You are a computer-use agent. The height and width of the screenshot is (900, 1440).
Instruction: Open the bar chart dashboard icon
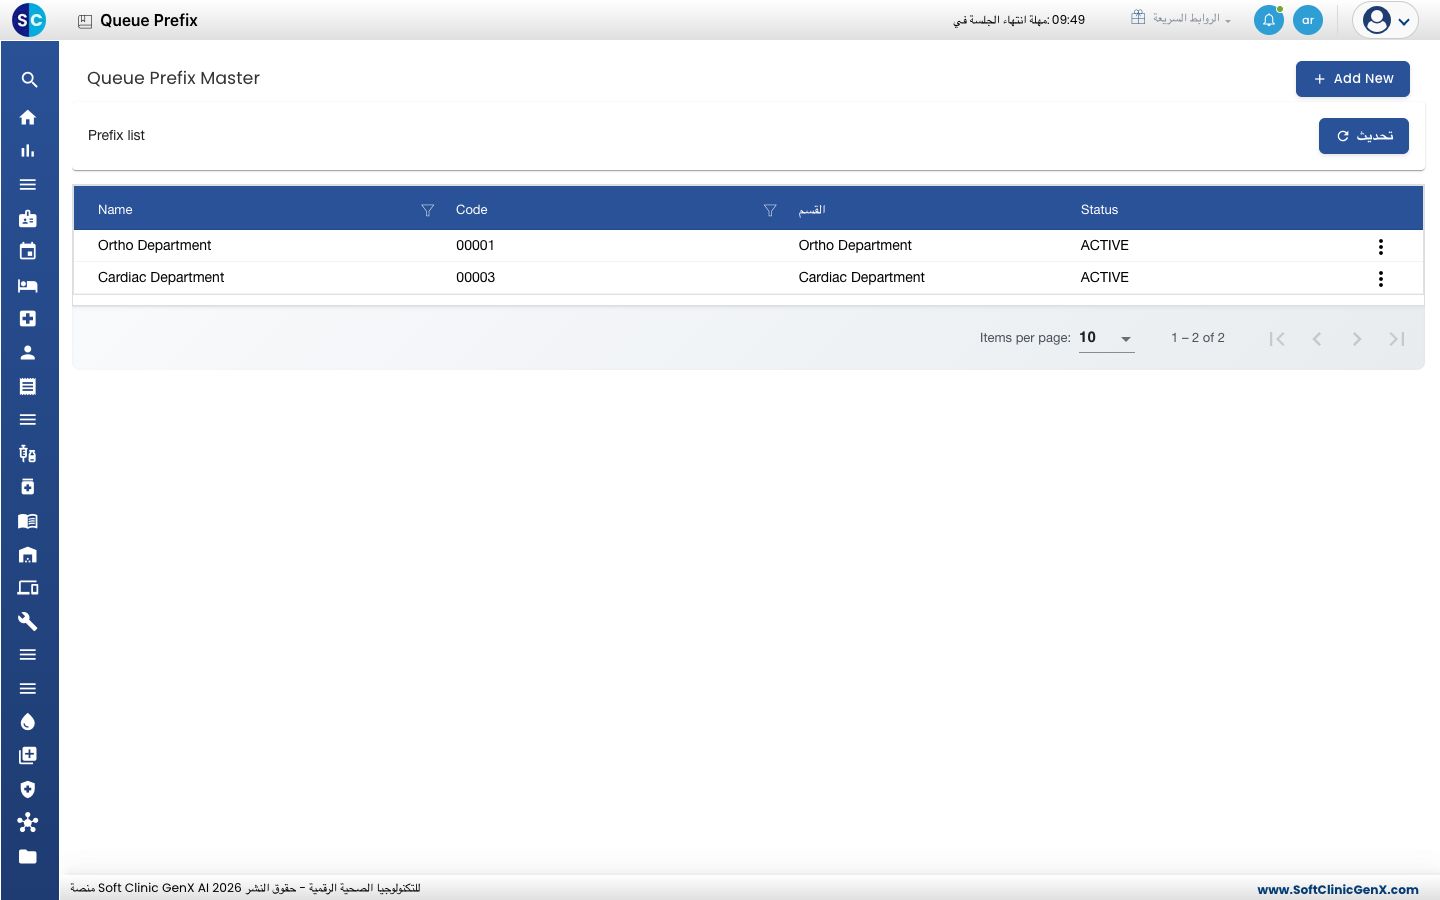(x=28, y=151)
